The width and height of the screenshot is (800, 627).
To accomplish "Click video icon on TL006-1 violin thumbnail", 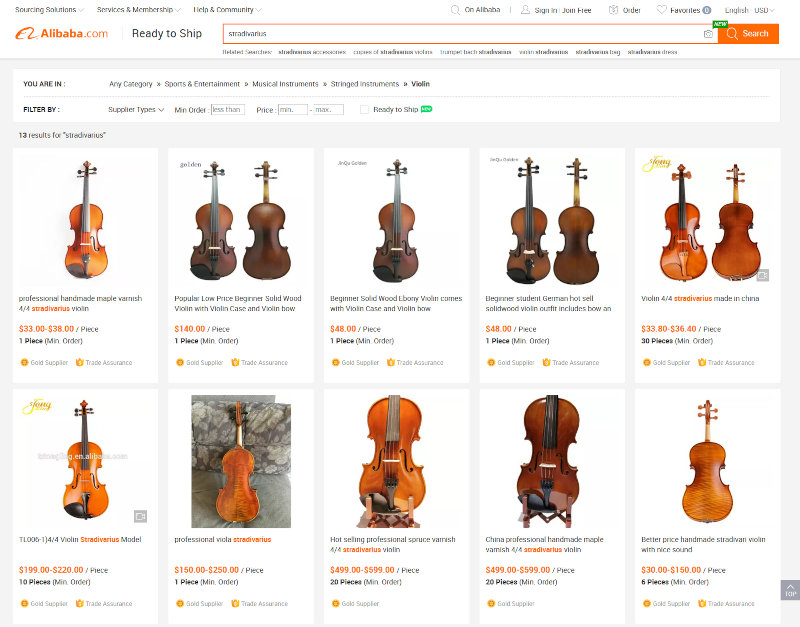I will click(x=140, y=516).
